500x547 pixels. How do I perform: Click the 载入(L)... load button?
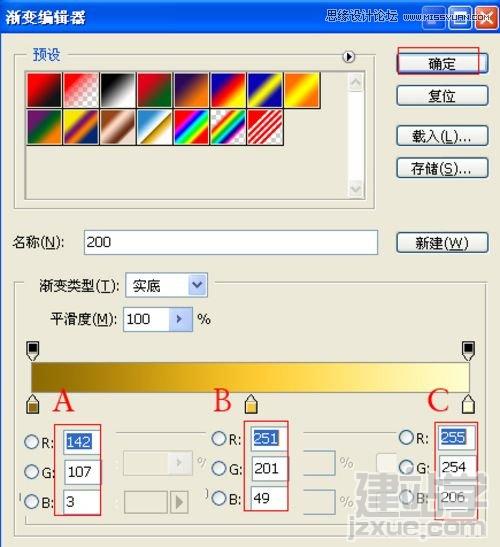[x=442, y=136]
